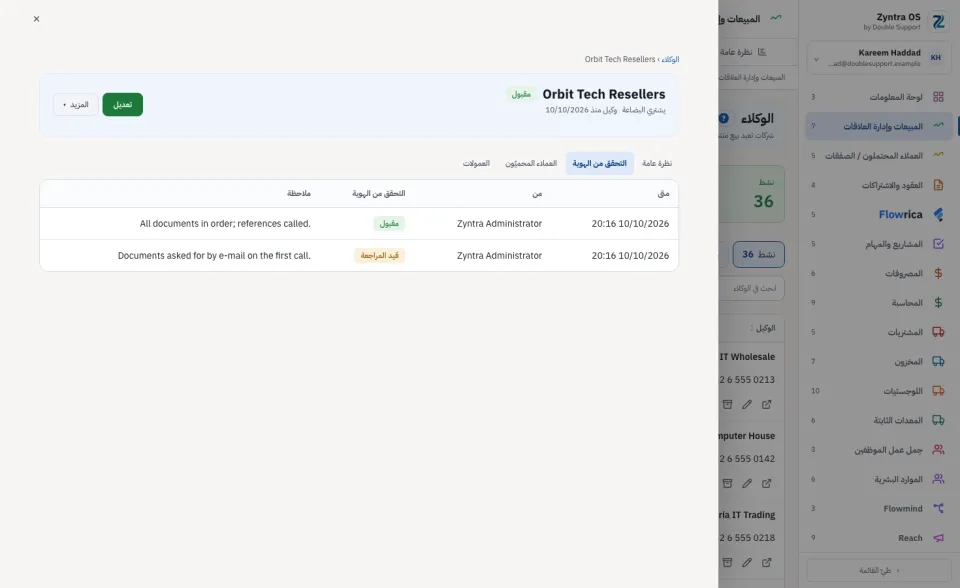Click the Zyntra OS logo icon
The height and width of the screenshot is (588, 960).
(938, 21)
